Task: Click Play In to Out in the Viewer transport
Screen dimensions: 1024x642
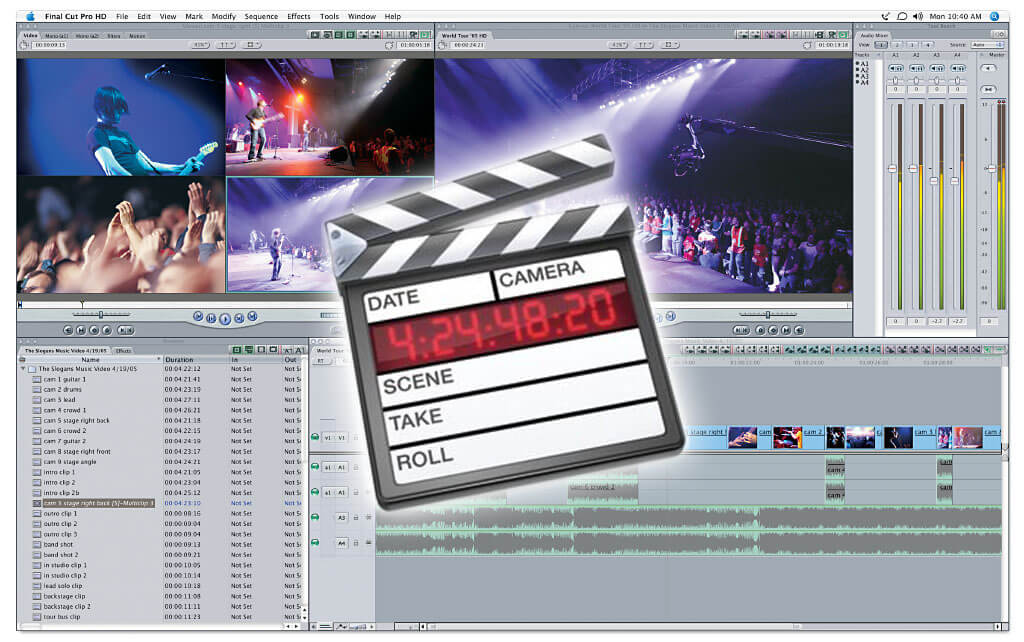Action: click(x=211, y=318)
